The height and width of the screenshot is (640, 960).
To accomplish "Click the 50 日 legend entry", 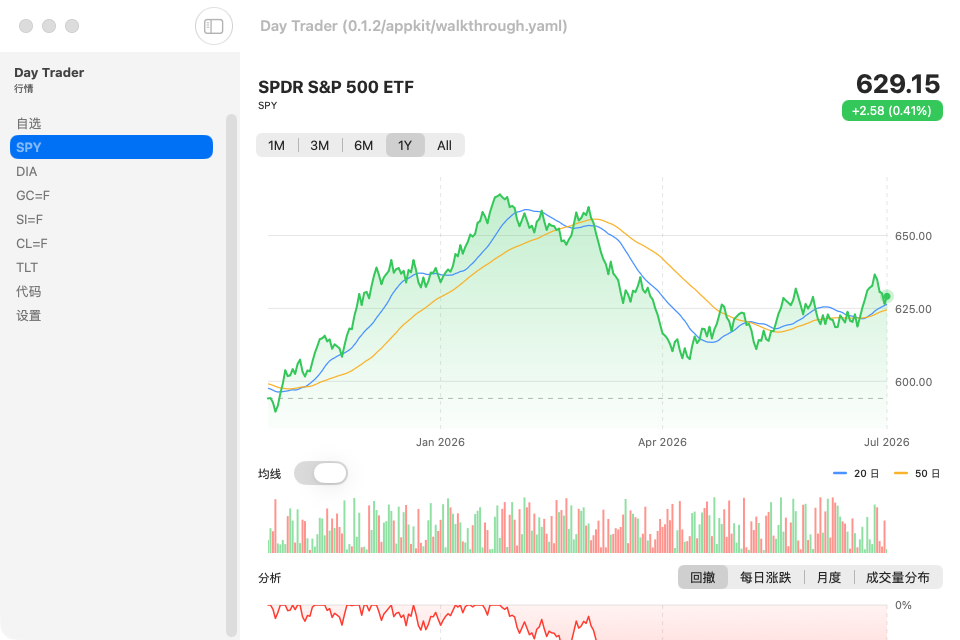I will (917, 473).
